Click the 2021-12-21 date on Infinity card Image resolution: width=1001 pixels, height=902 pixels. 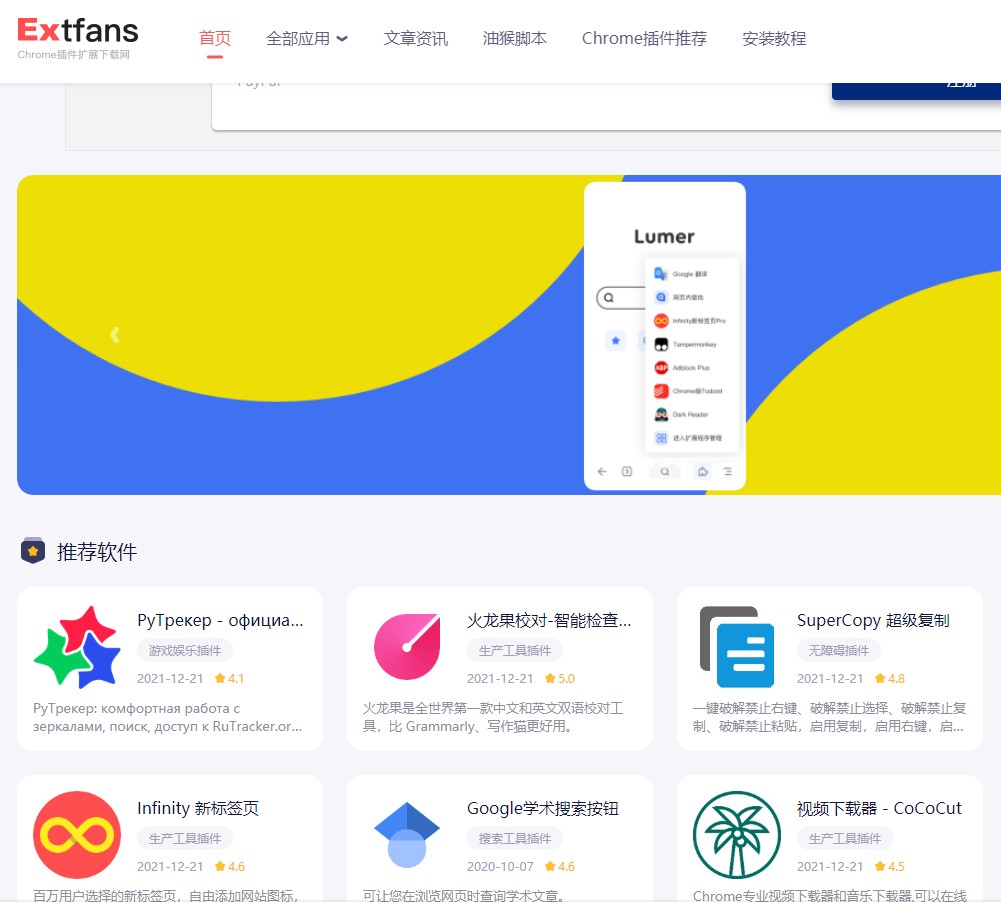[170, 866]
